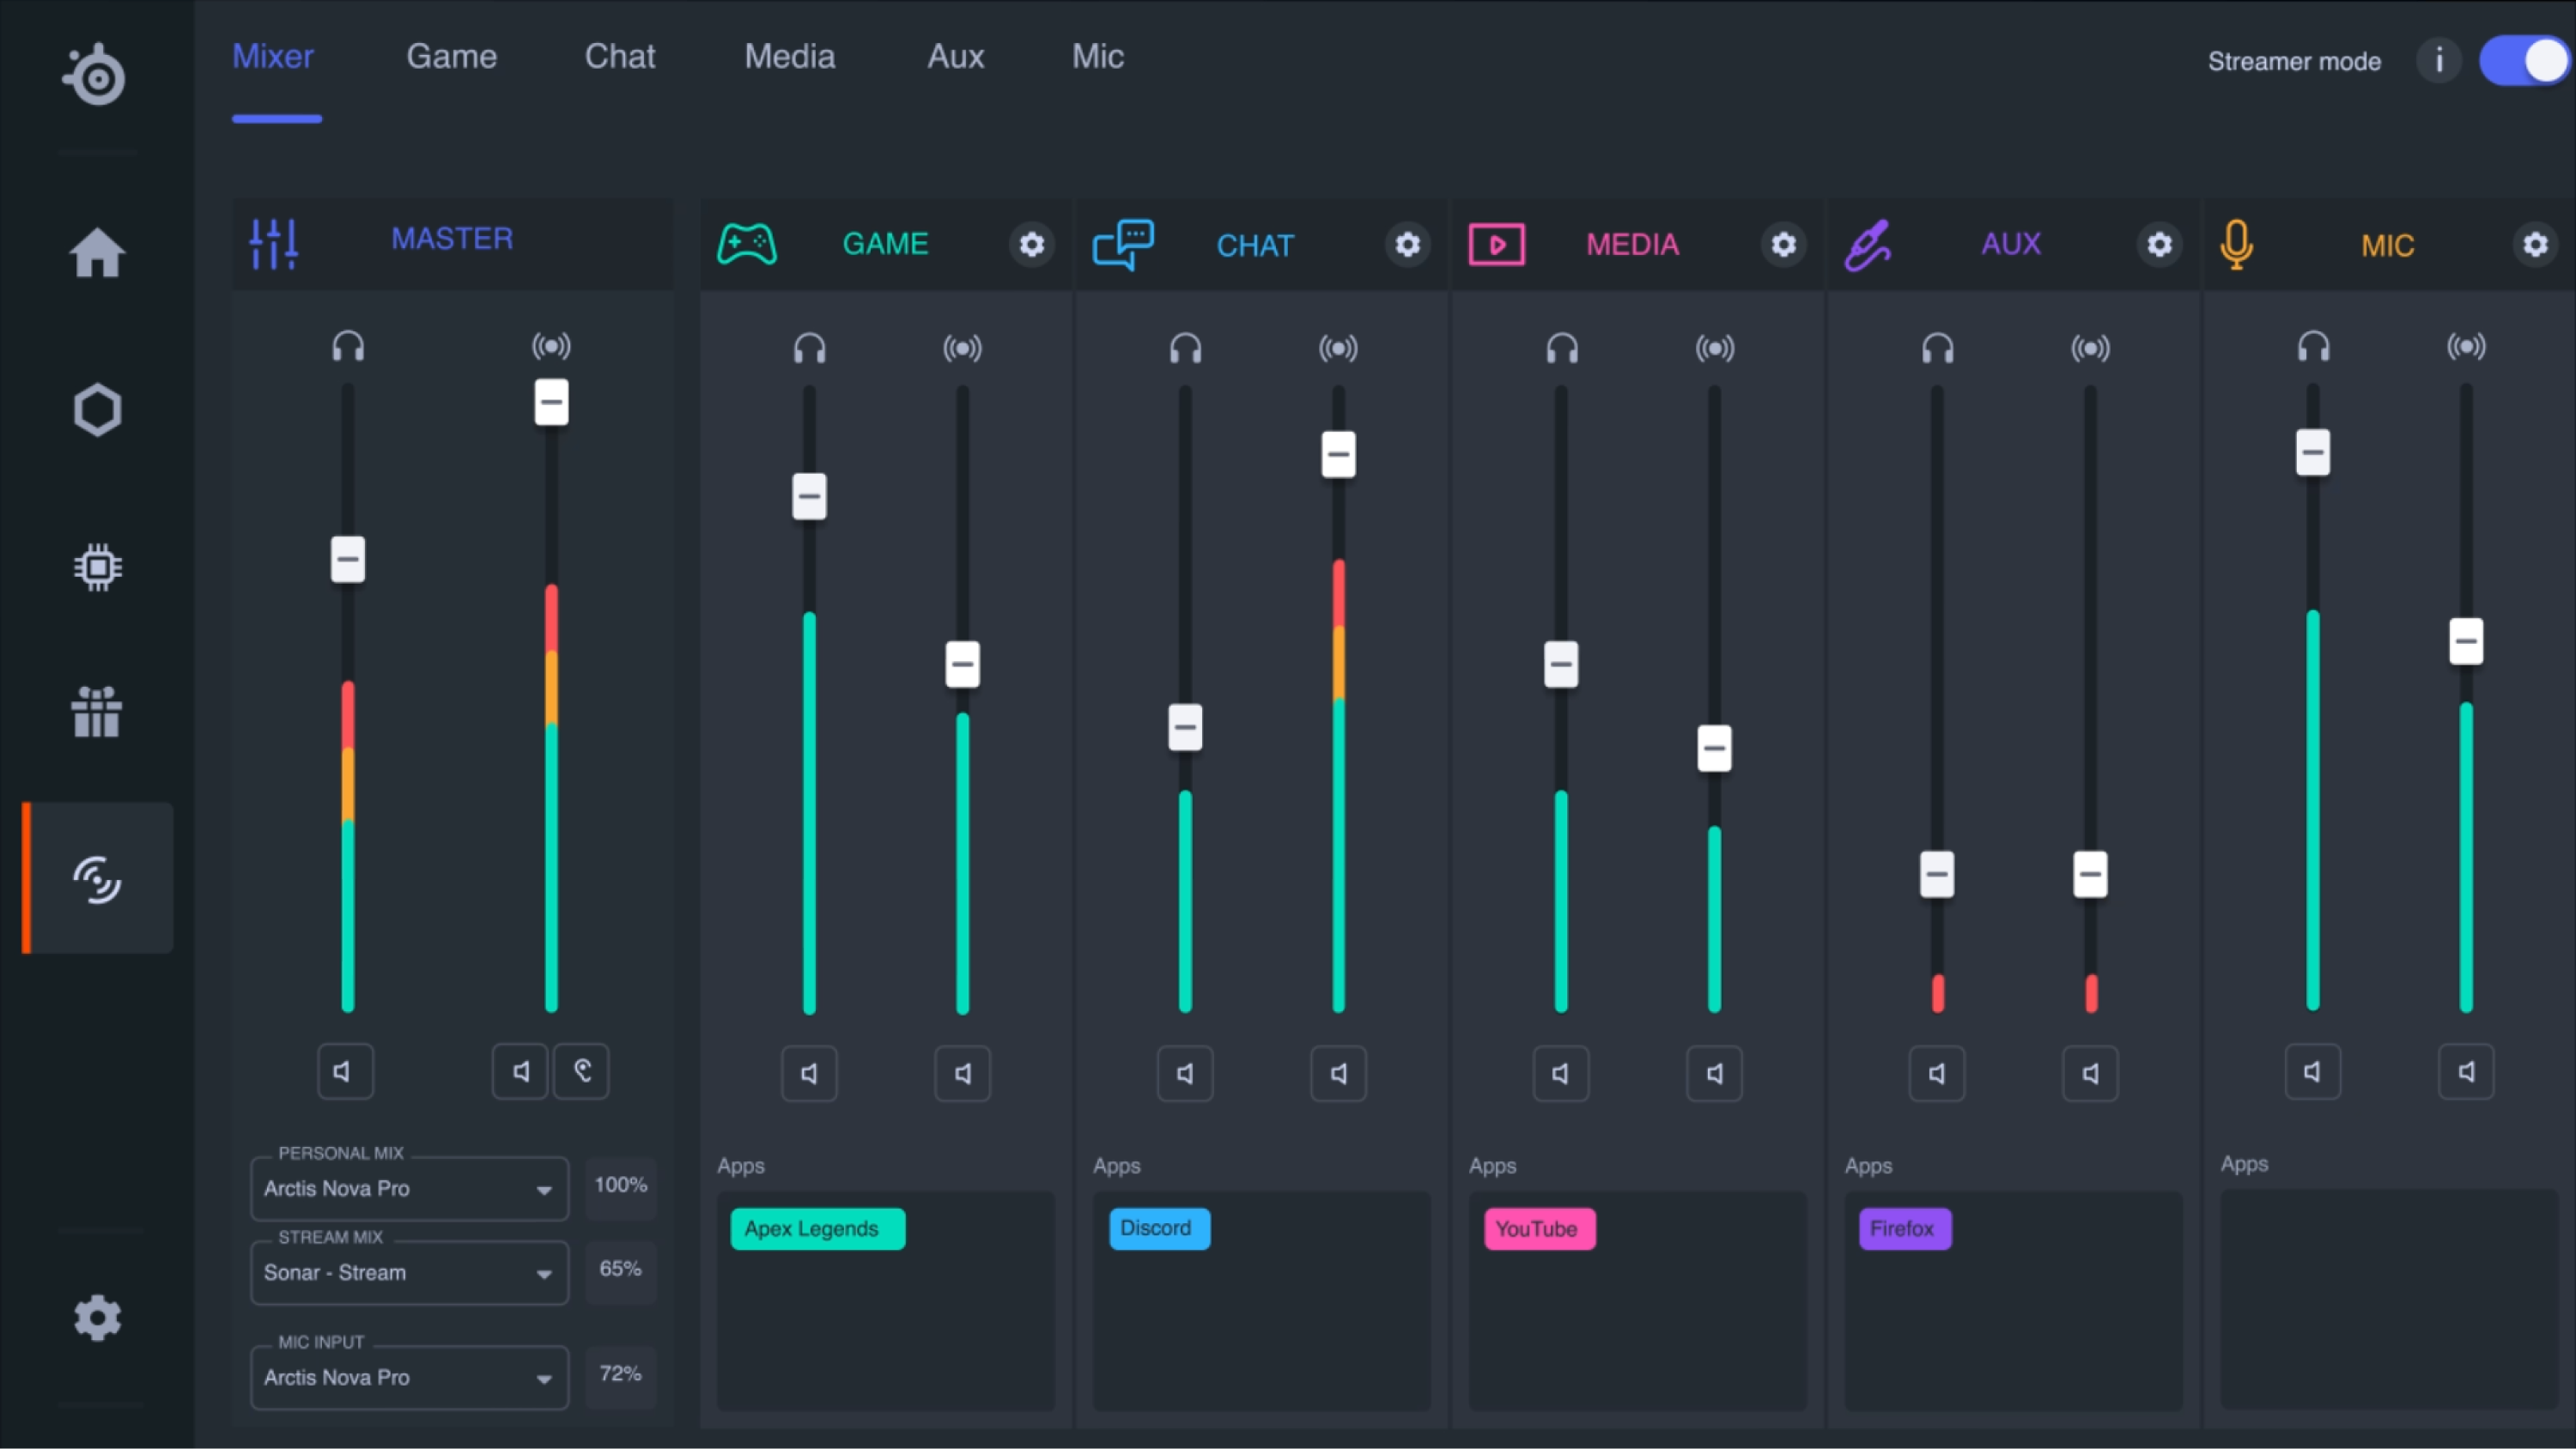
Task: Click the Aux stream volume slider handle
Action: (2090, 875)
